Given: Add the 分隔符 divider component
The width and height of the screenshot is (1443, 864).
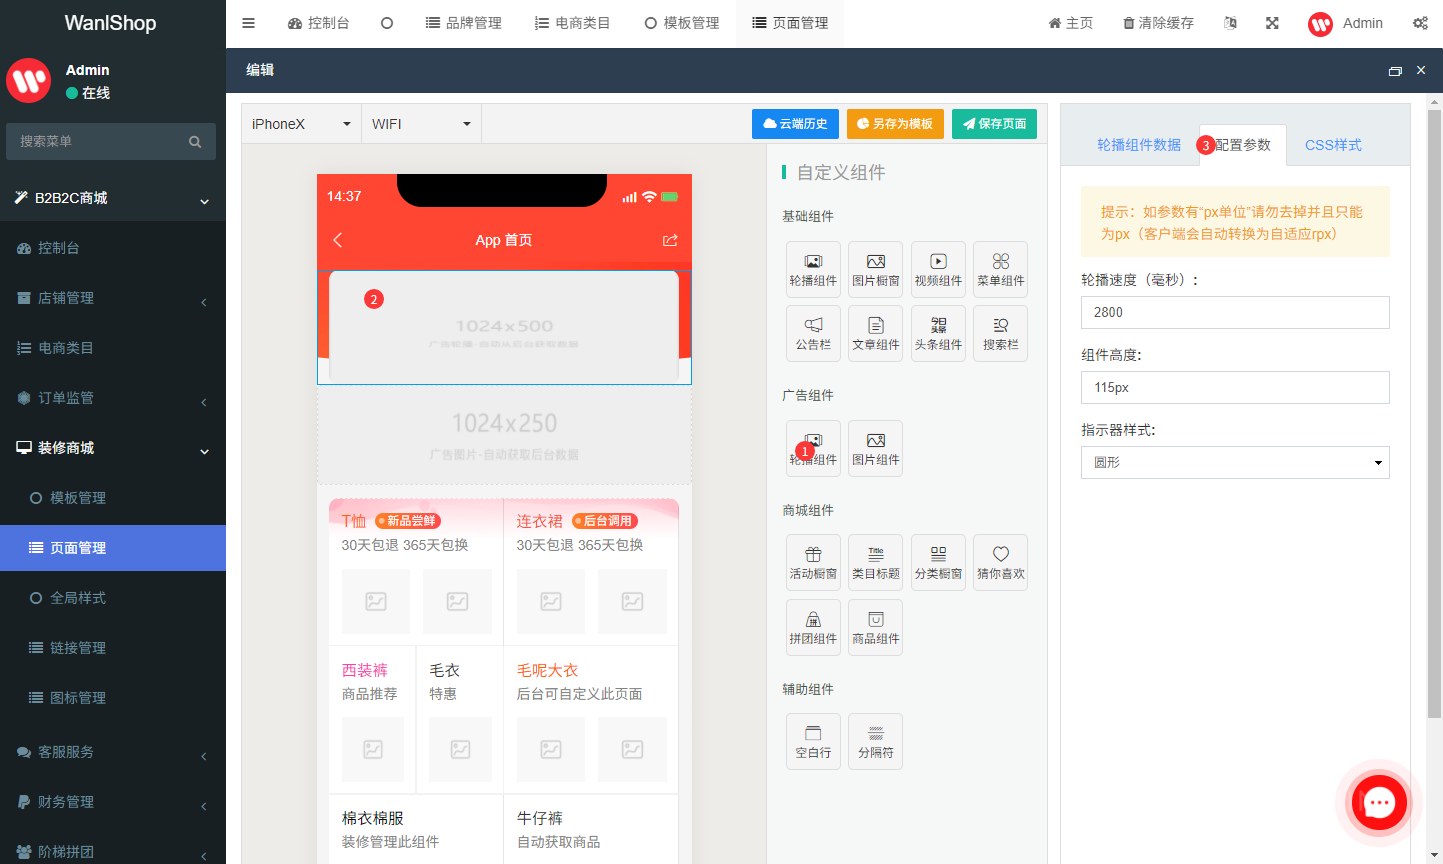Looking at the screenshot, I should pos(875,741).
